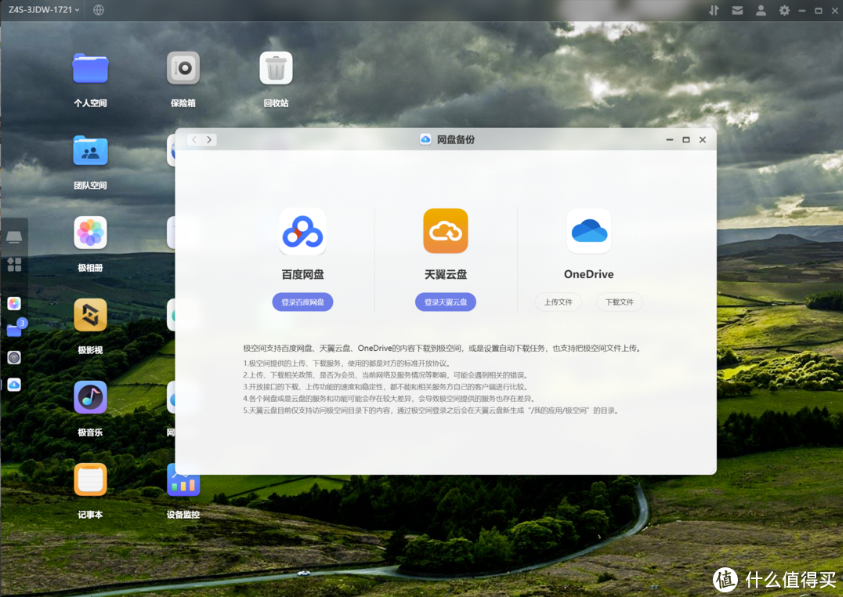Click OneDrive 下载文件 button
This screenshot has width=843, height=597.
(619, 302)
